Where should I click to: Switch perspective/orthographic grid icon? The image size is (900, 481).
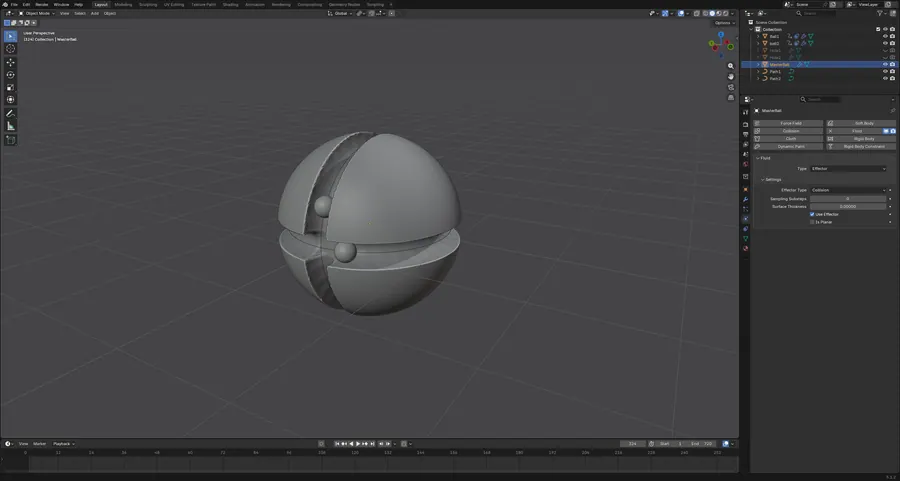731,98
